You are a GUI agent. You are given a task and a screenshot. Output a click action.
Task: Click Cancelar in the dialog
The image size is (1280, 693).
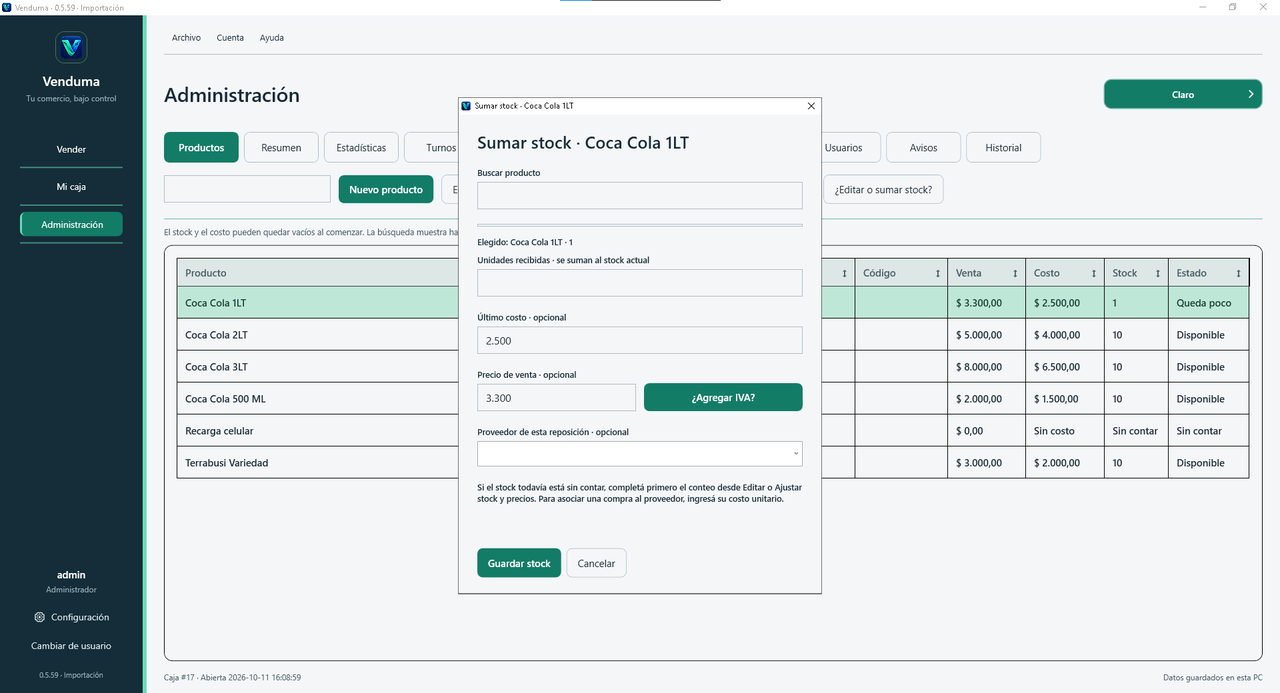point(596,563)
